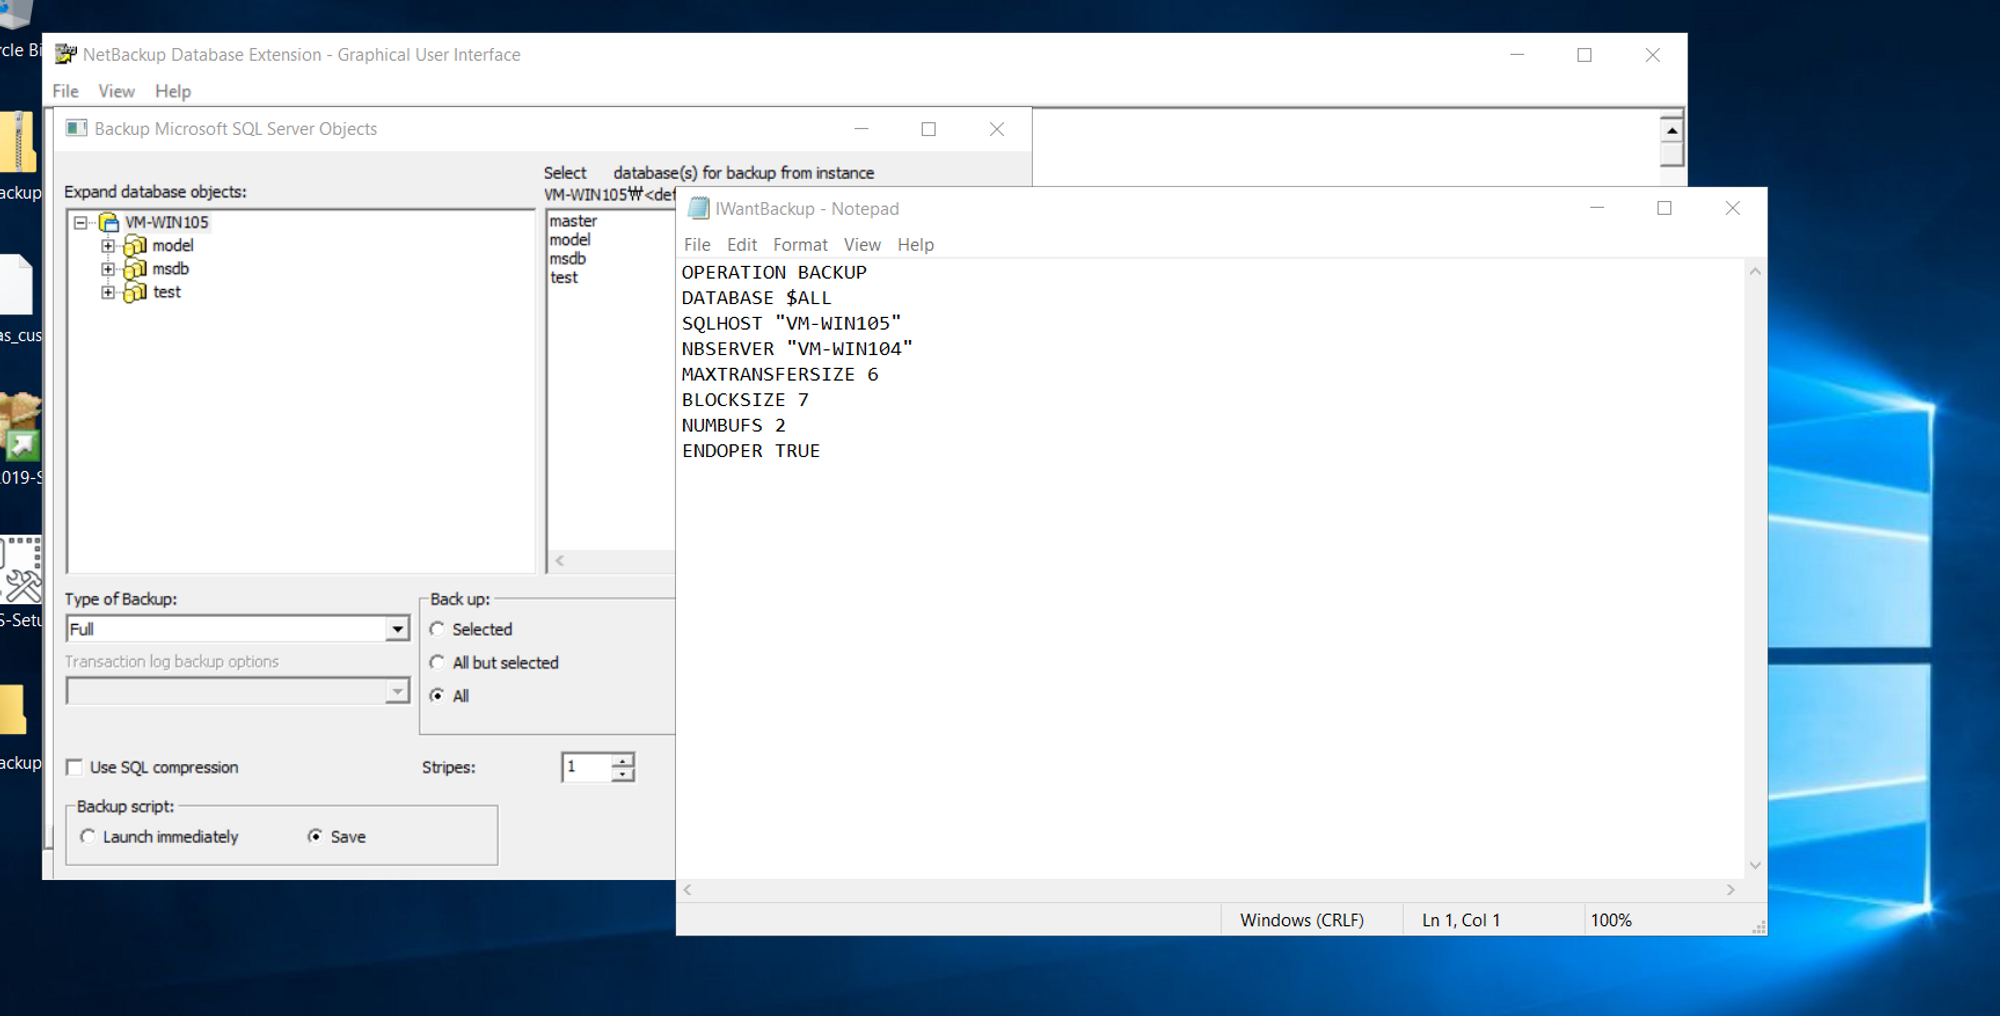
Task: Select master in database list
Action: coord(573,221)
